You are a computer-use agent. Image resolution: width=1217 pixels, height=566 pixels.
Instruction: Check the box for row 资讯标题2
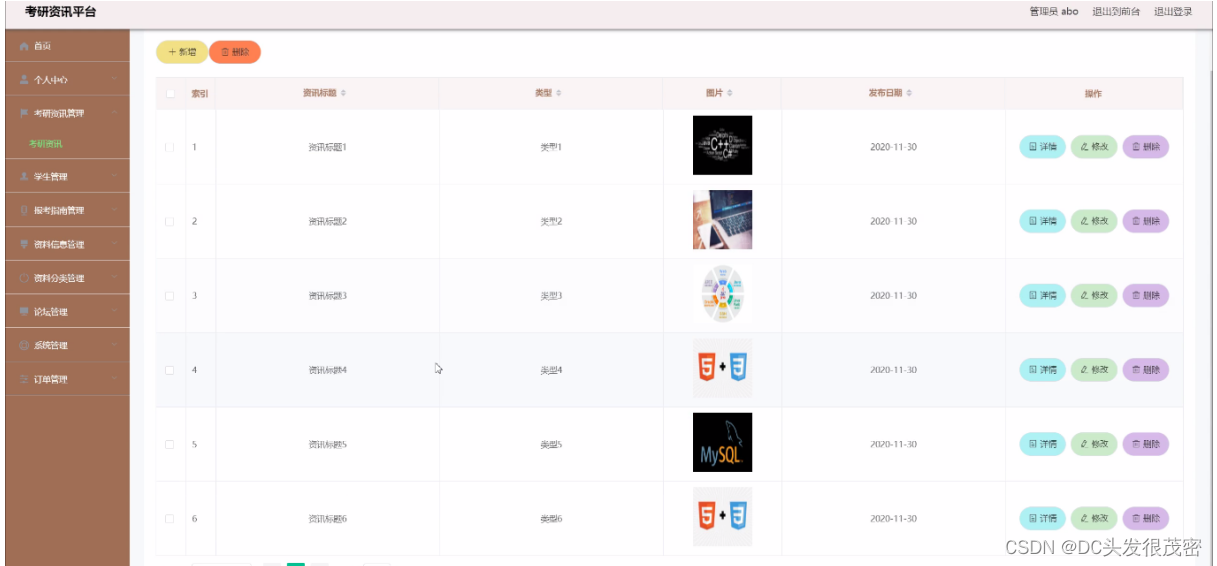pyautogui.click(x=170, y=221)
